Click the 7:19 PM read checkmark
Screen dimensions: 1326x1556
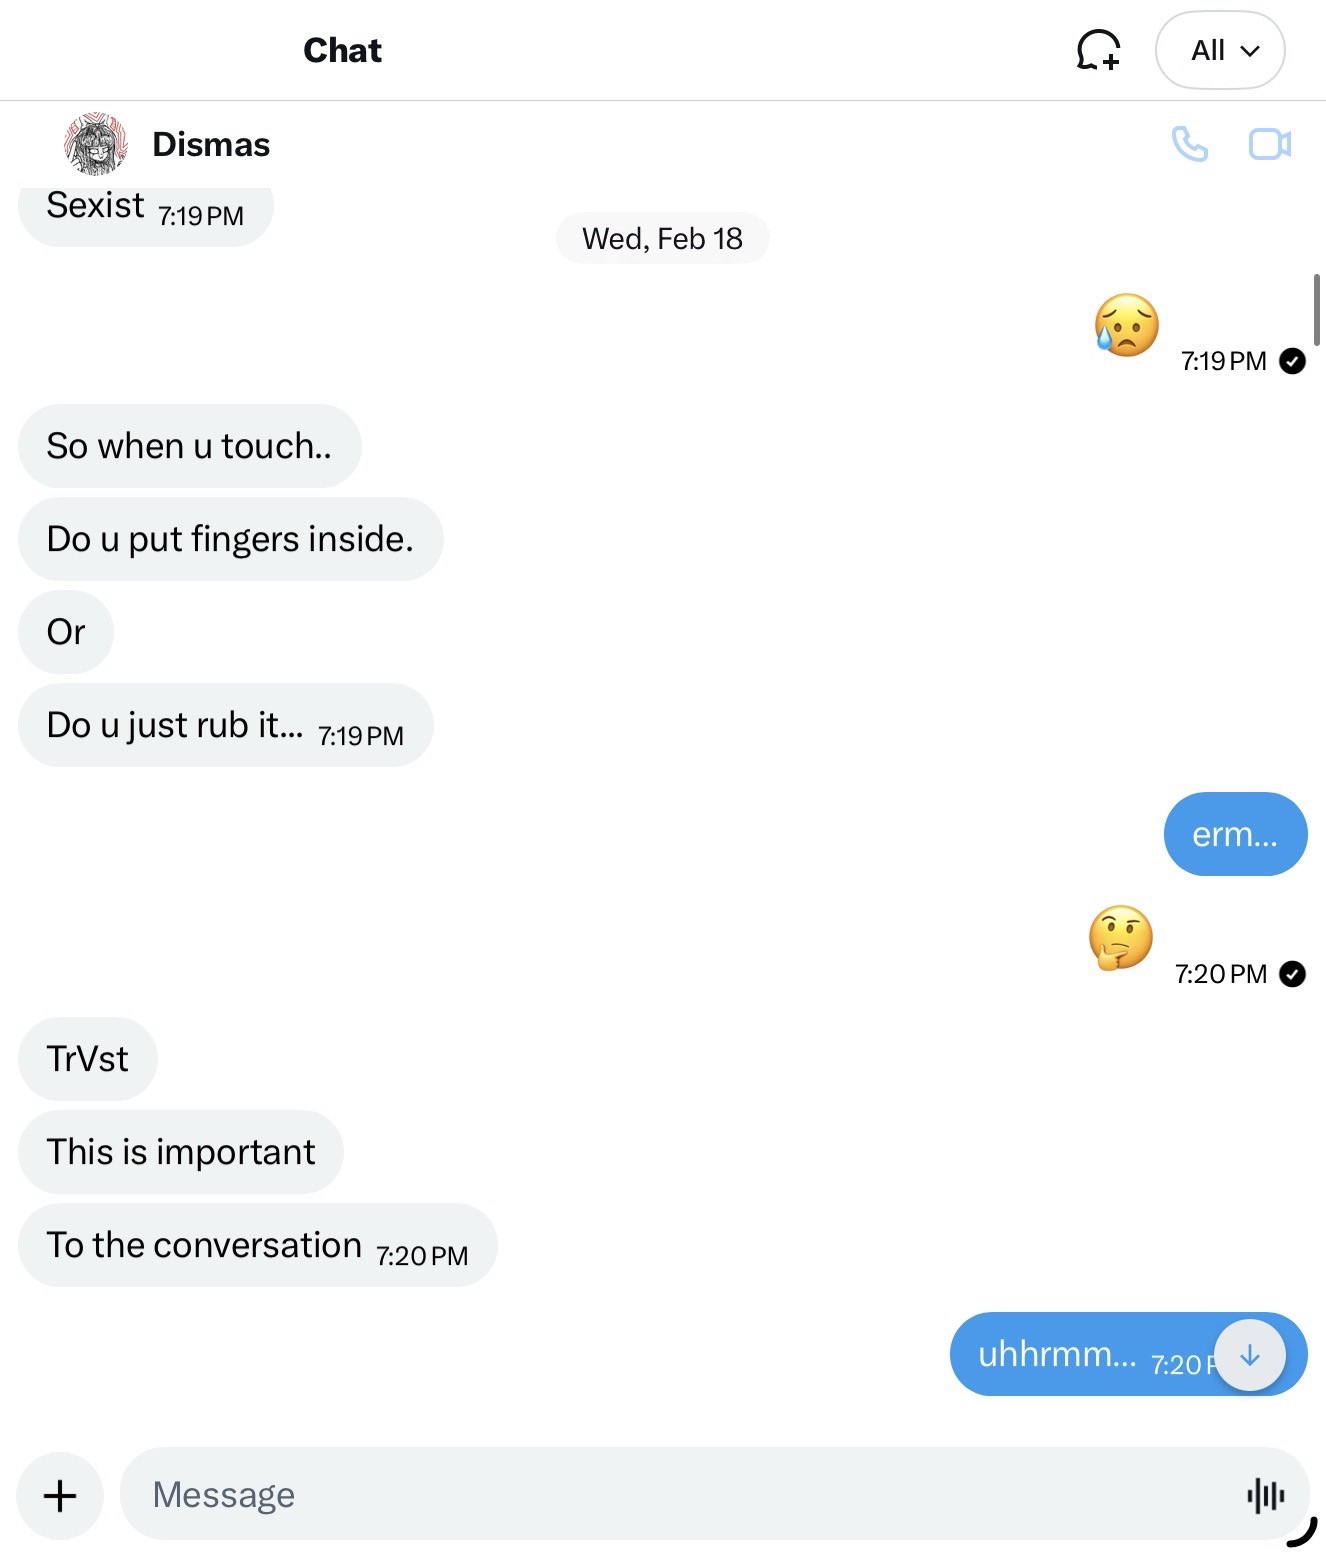1292,361
